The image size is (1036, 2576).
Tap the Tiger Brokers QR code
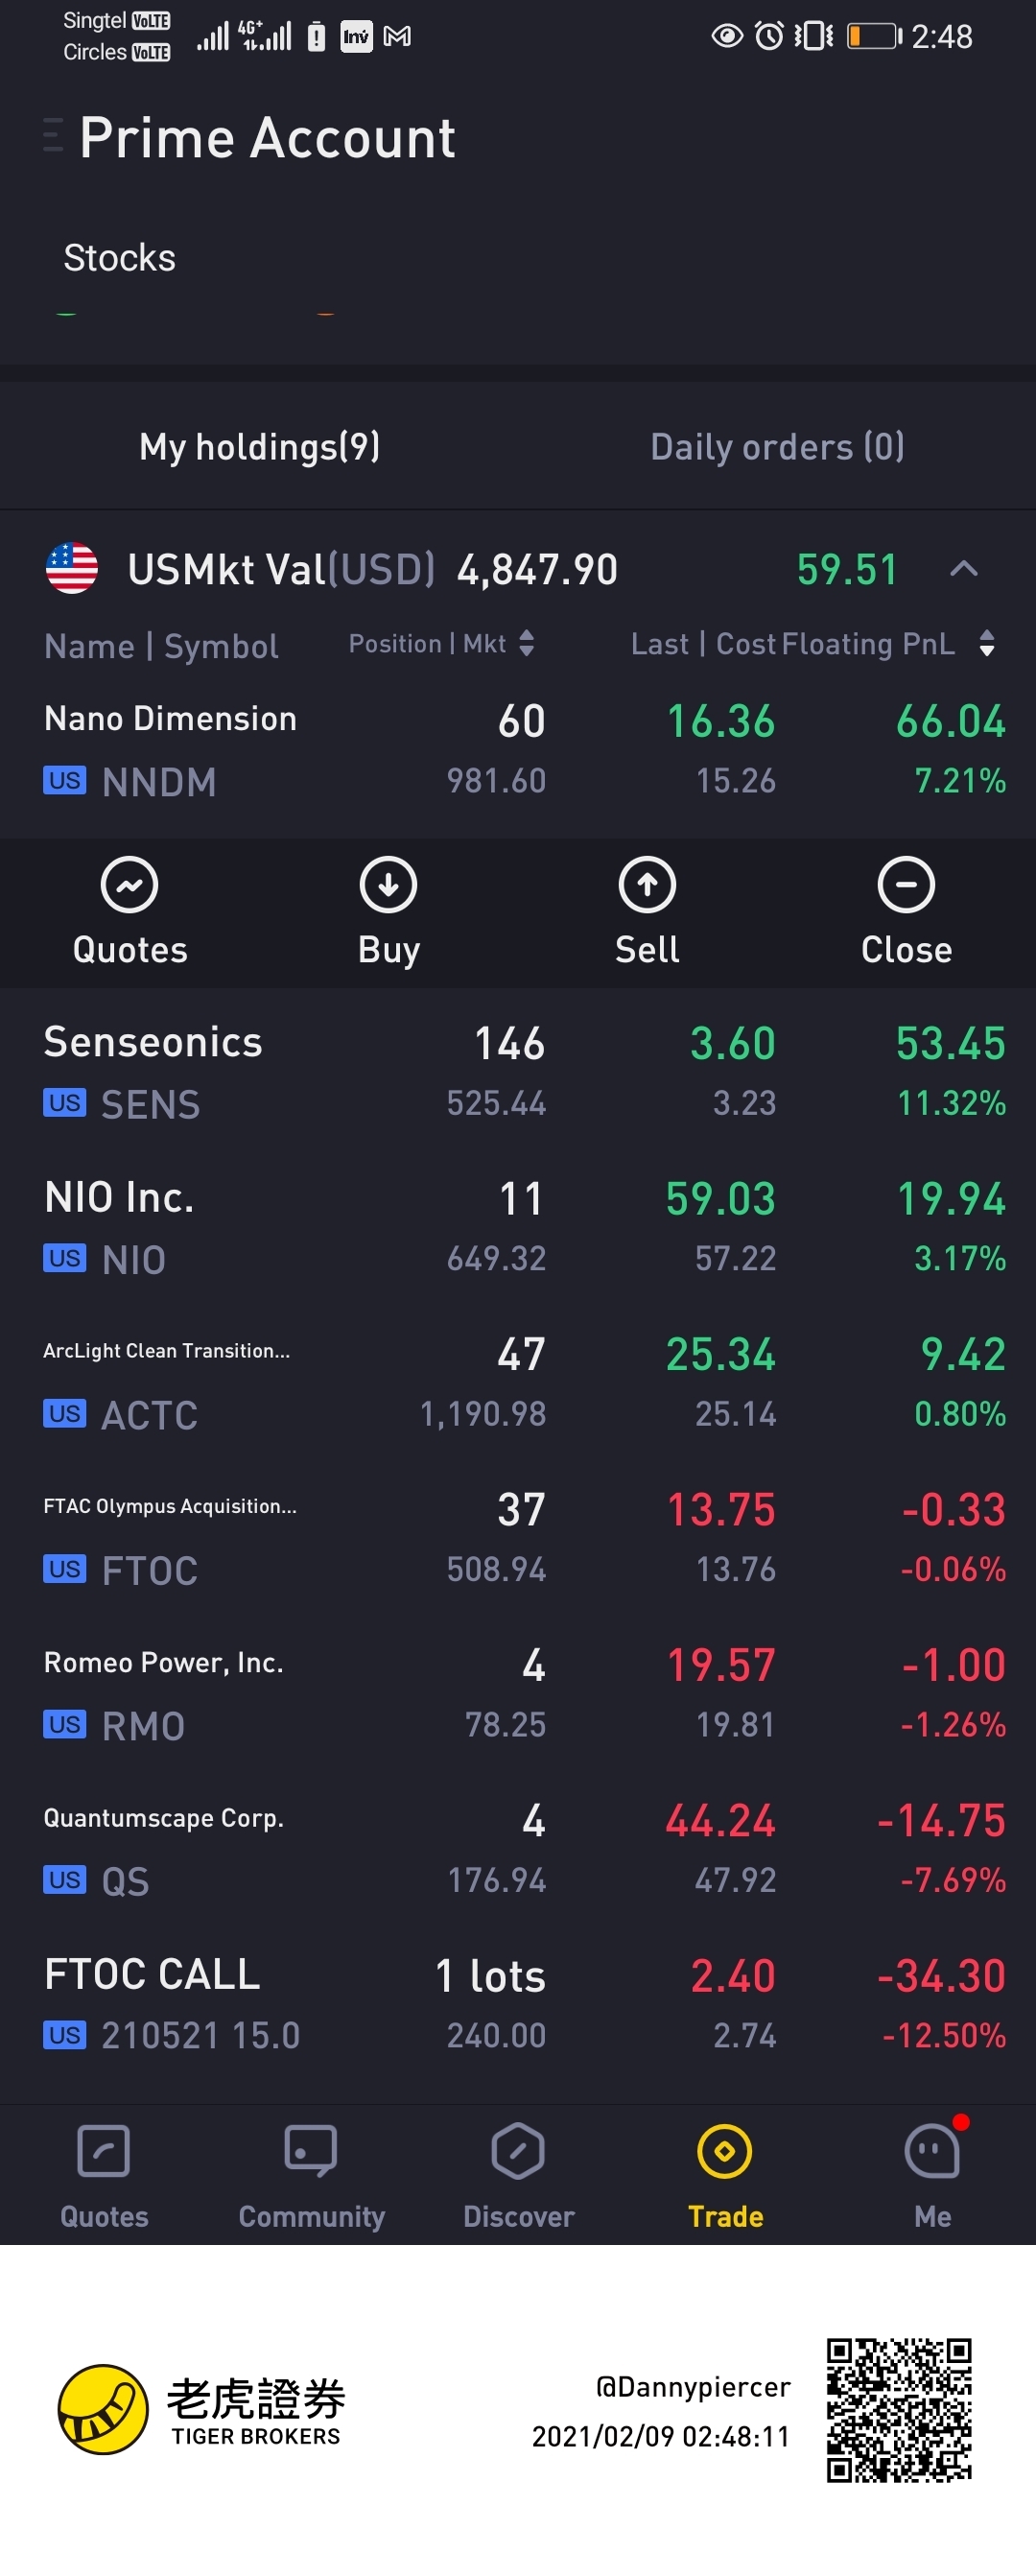898,2410
